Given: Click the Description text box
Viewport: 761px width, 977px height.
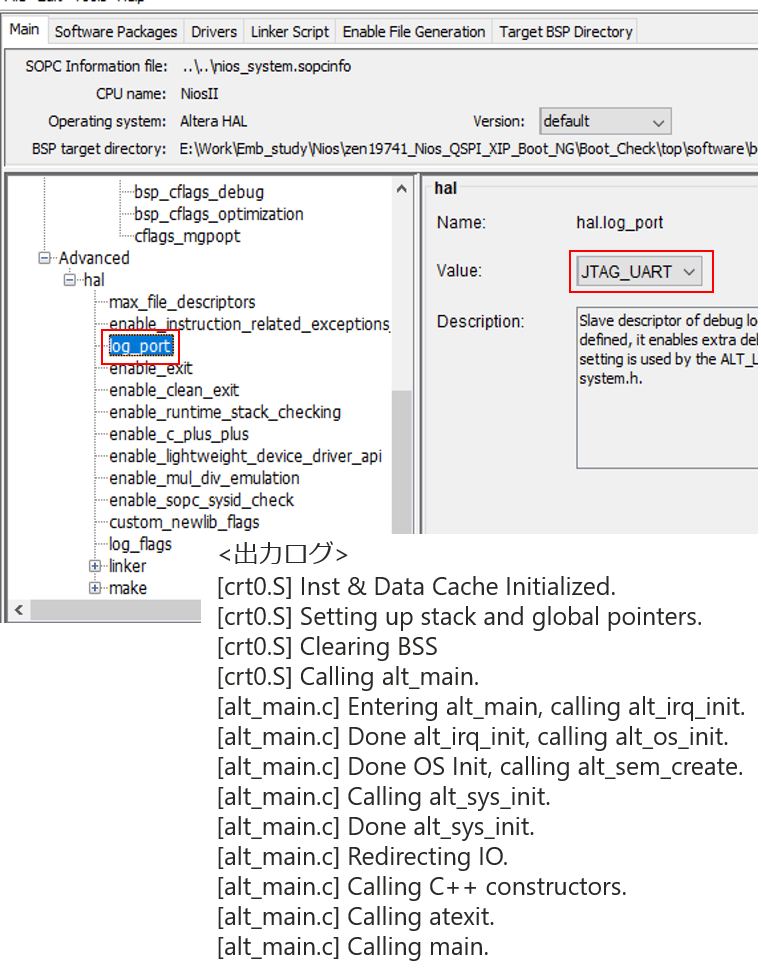Looking at the screenshot, I should 667,387.
